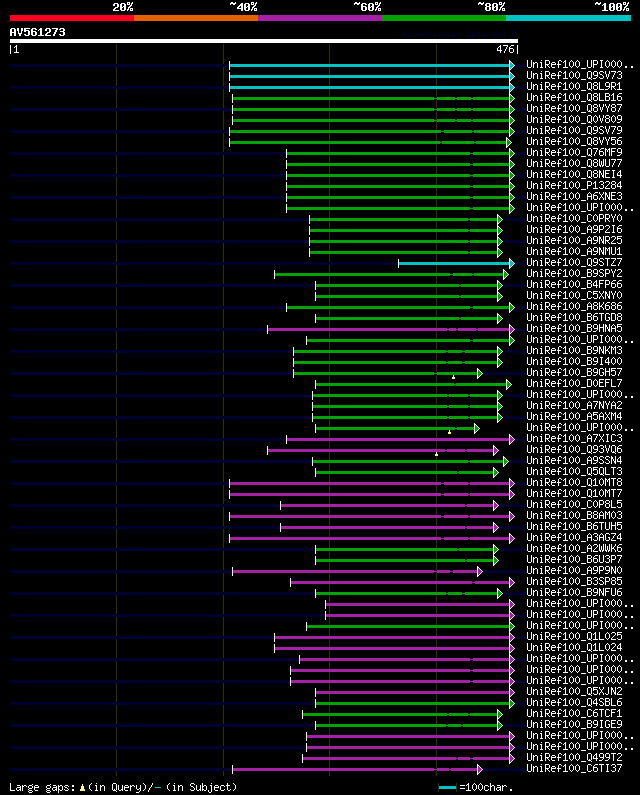Open hit UniRef100_Q8VY87
This screenshot has height=795, width=640.
coord(574,109)
